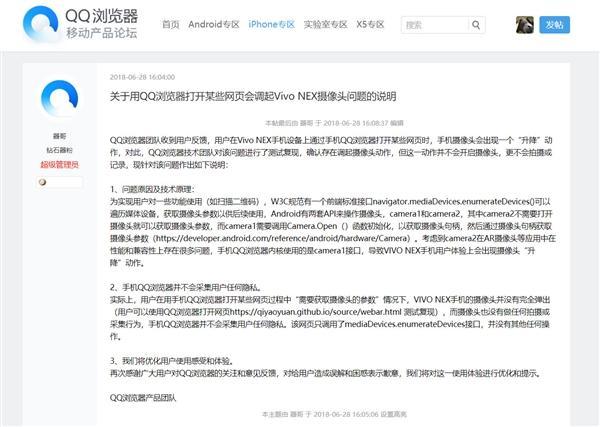Click the author badge medal icon

click(x=42, y=182)
